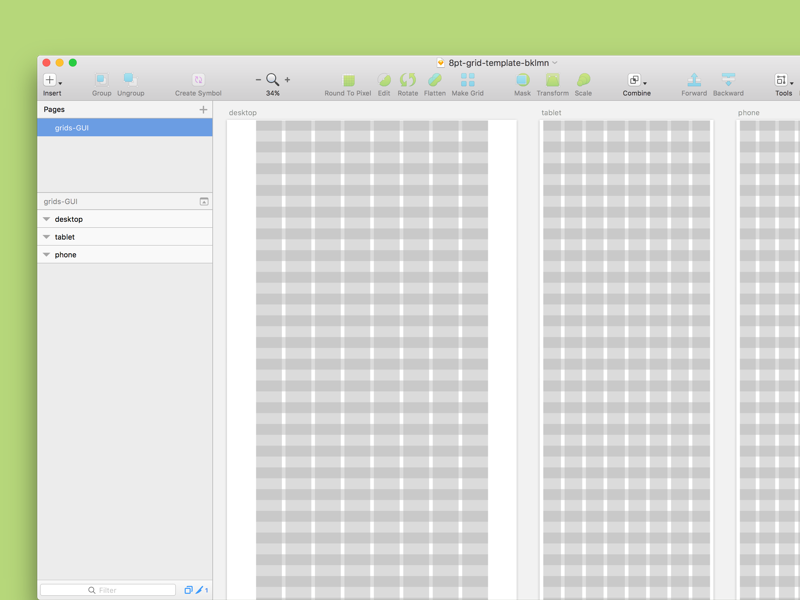Viewport: 800px width, 600px height.
Task: Apply the Mask tool
Action: tap(522, 80)
